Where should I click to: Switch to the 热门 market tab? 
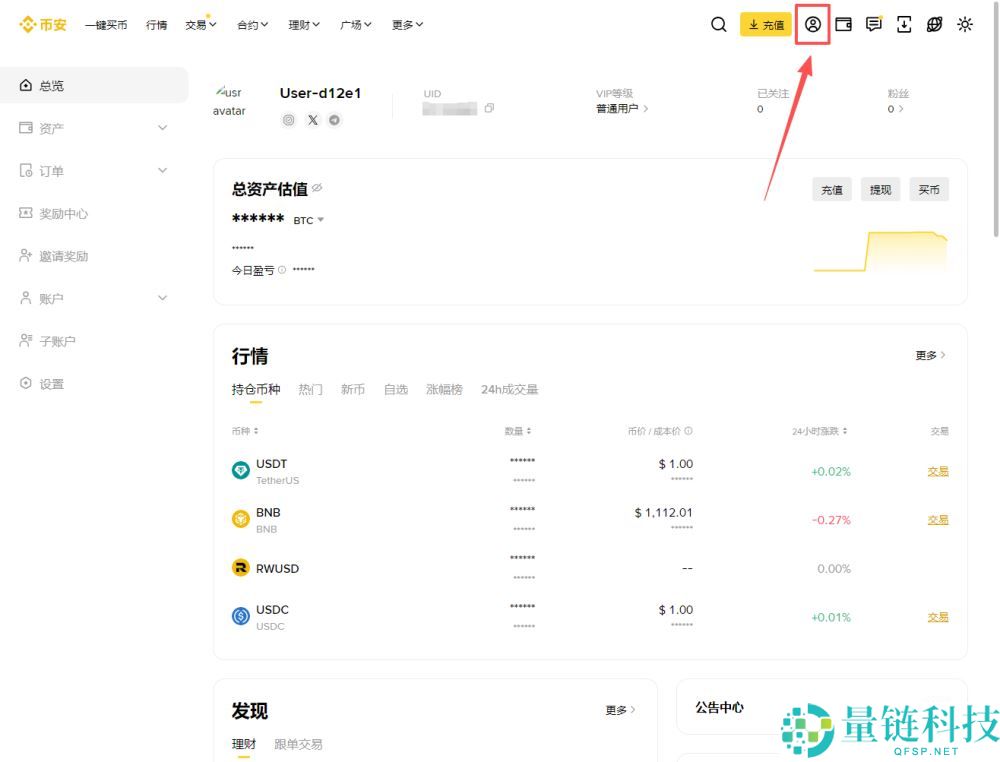coord(310,389)
